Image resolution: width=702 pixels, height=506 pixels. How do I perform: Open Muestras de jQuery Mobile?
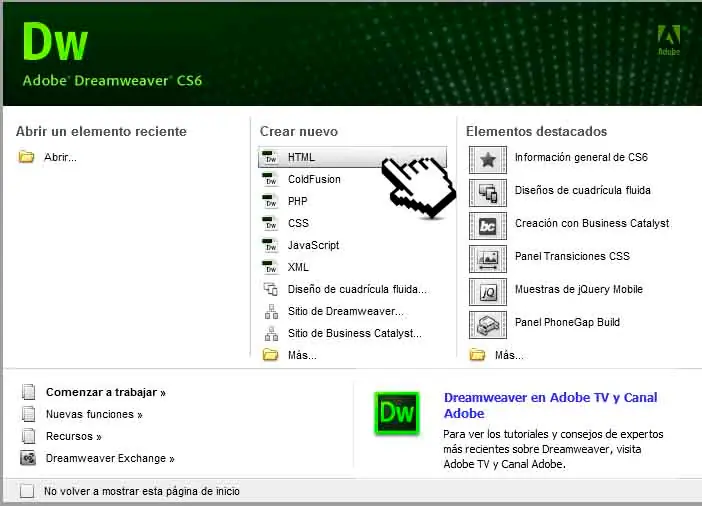(579, 289)
